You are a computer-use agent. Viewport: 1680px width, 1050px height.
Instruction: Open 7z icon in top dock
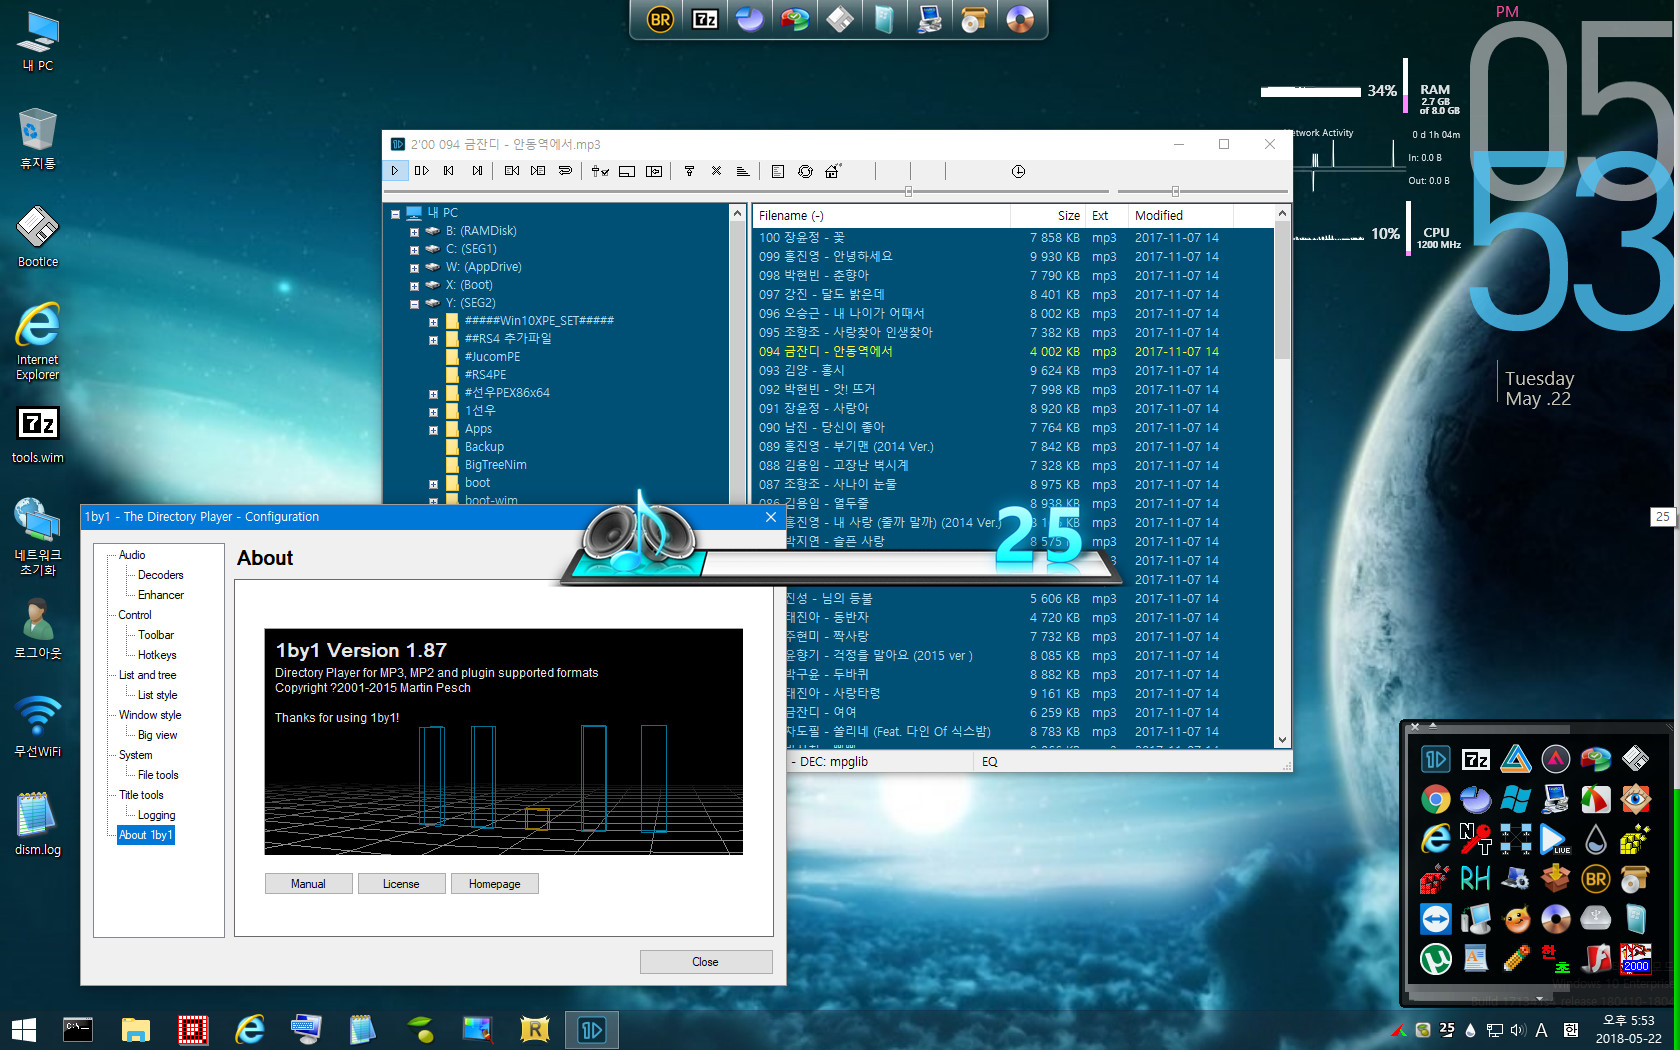705,19
